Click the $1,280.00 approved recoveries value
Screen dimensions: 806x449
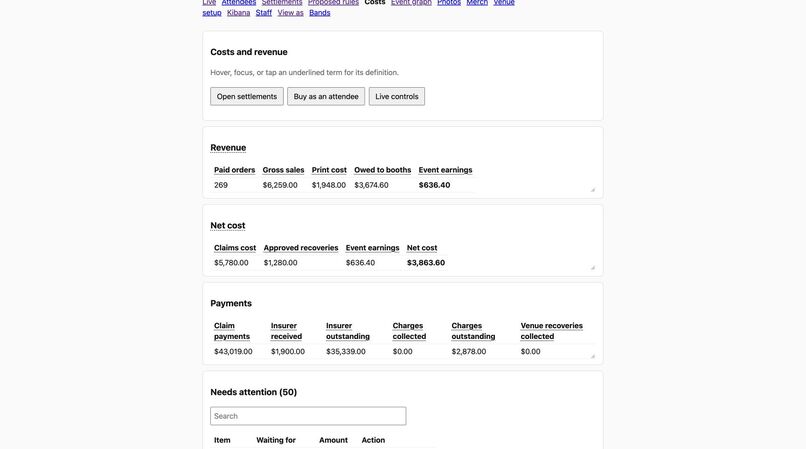pyautogui.click(x=281, y=263)
